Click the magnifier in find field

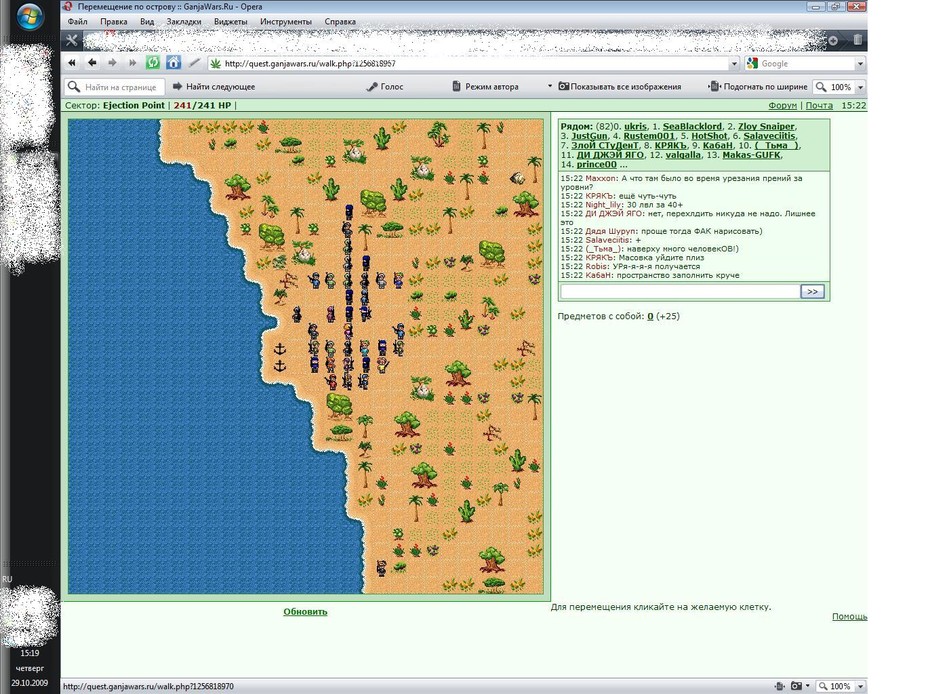click(x=74, y=87)
